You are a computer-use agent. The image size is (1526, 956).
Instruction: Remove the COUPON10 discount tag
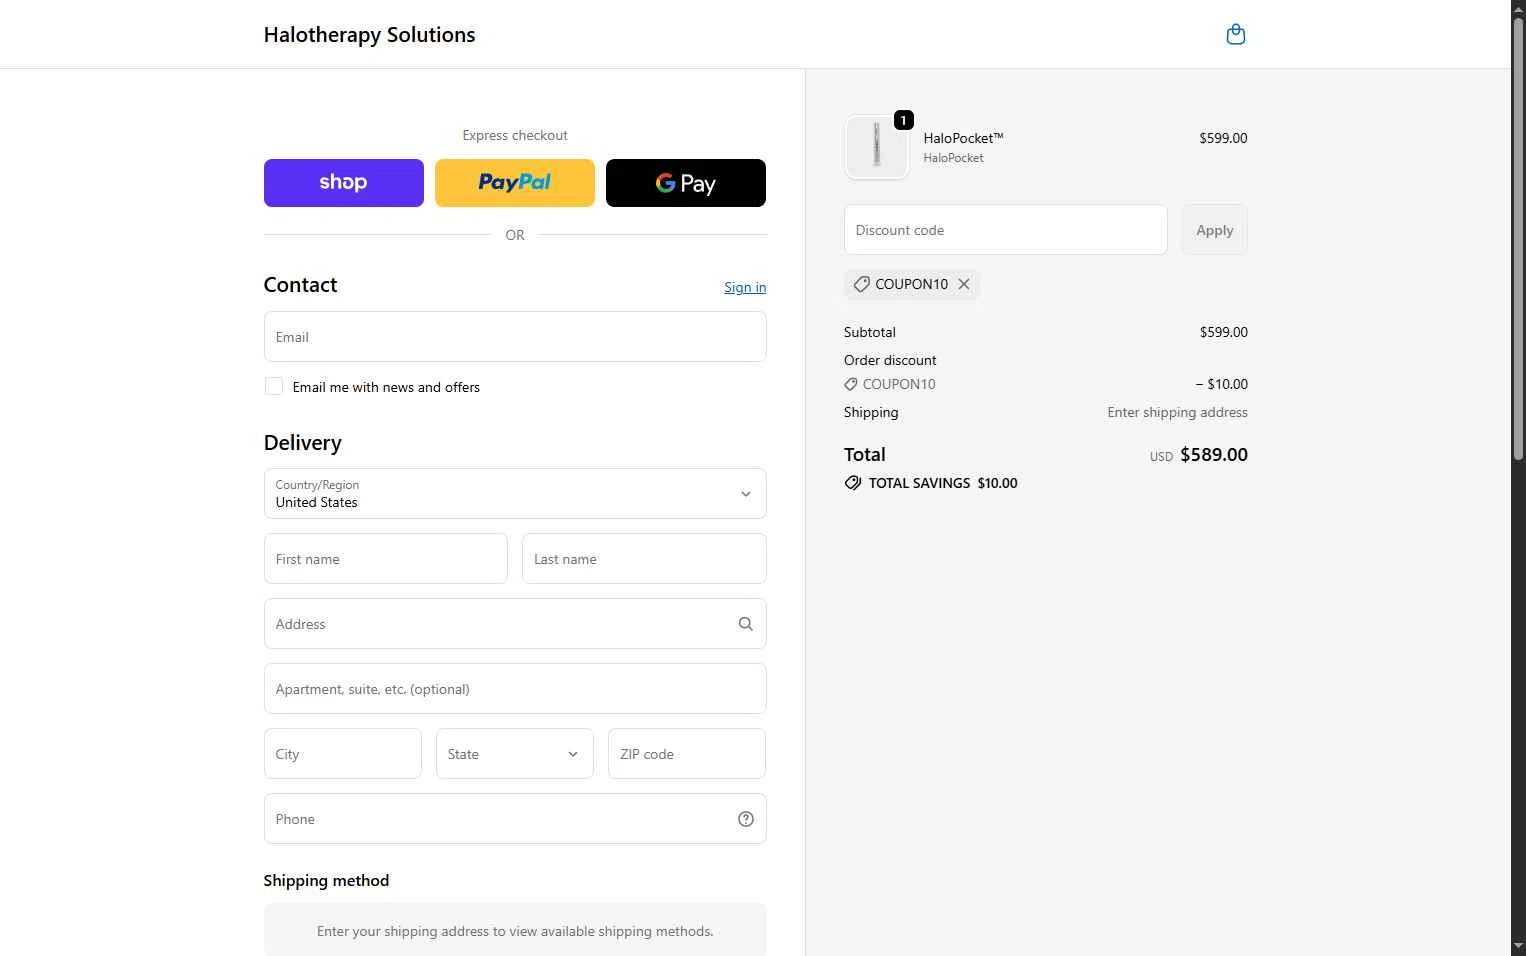tap(964, 284)
